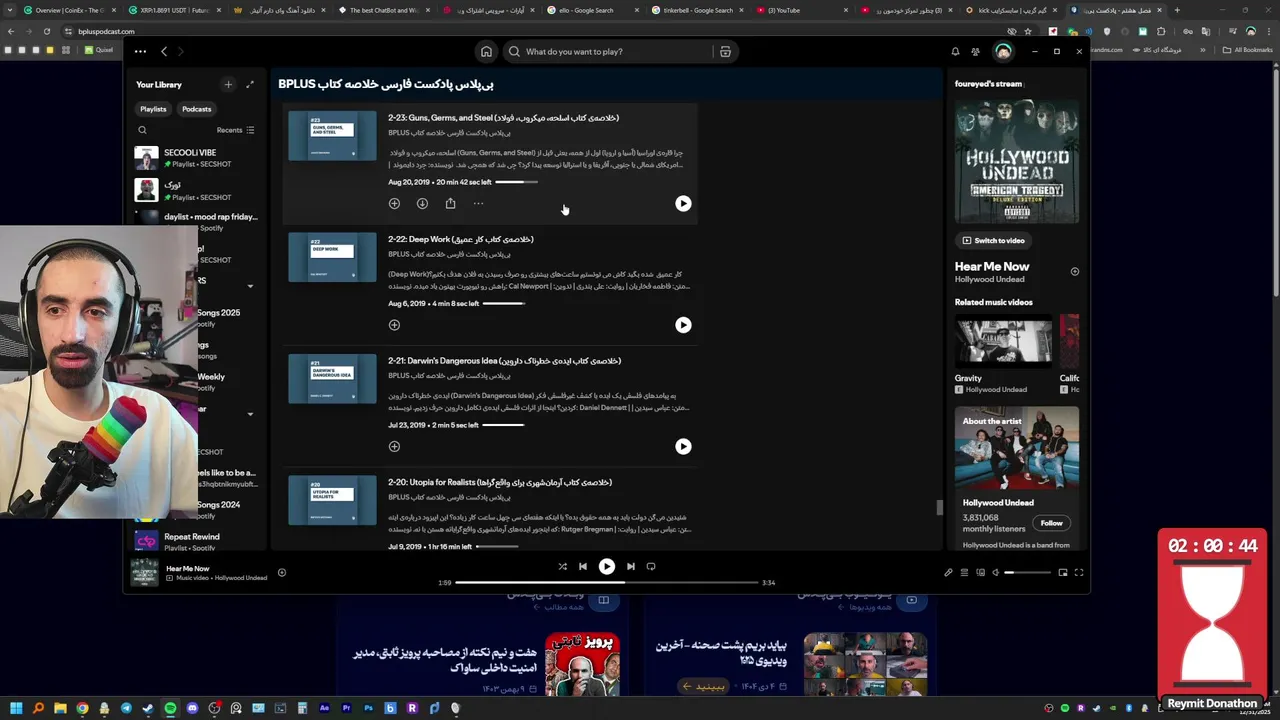
Task: Play the Darwin's Dangerous Idea episode
Action: [x=683, y=447]
